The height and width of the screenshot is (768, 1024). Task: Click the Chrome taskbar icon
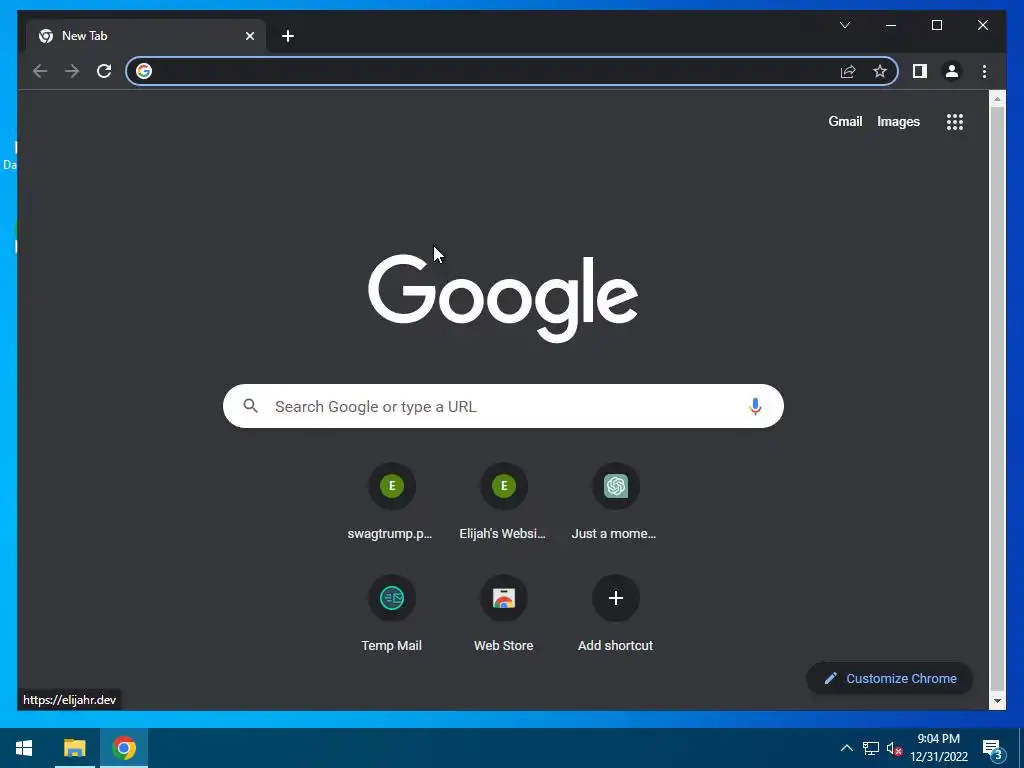pos(124,748)
